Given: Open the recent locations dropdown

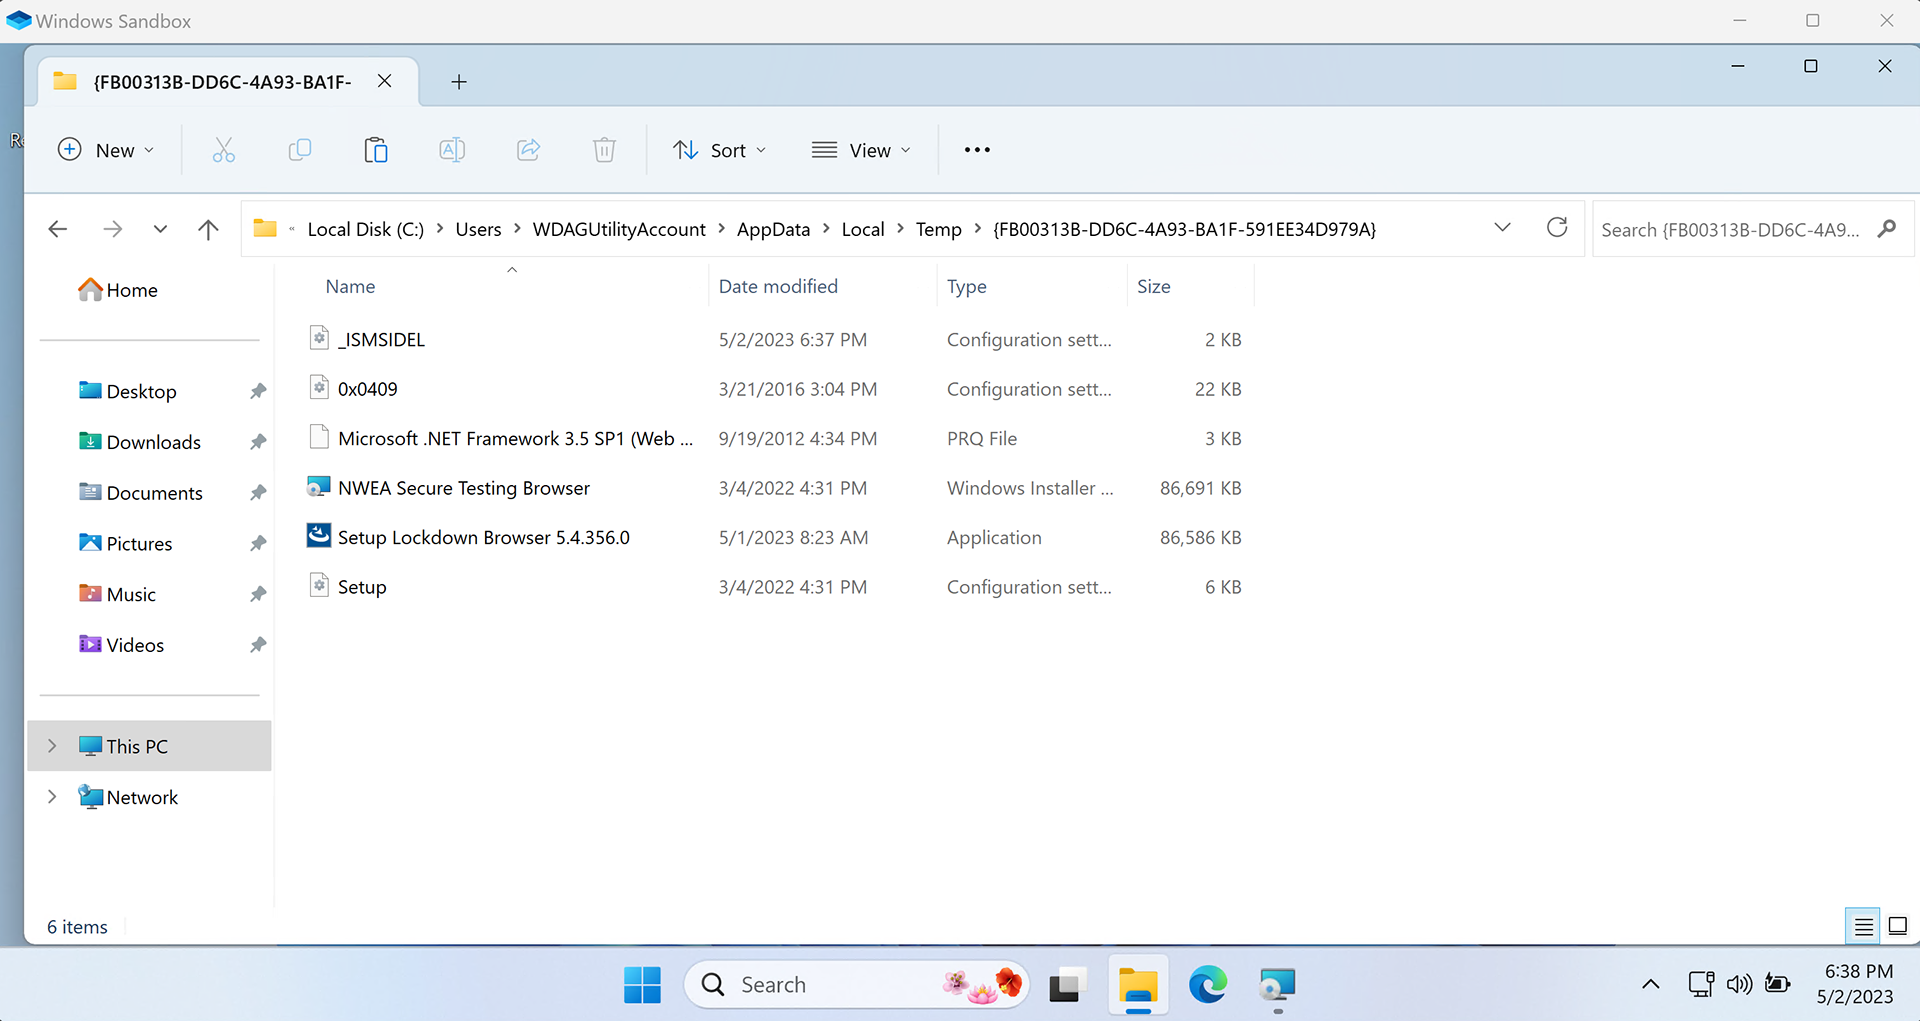Looking at the screenshot, I should coord(160,229).
